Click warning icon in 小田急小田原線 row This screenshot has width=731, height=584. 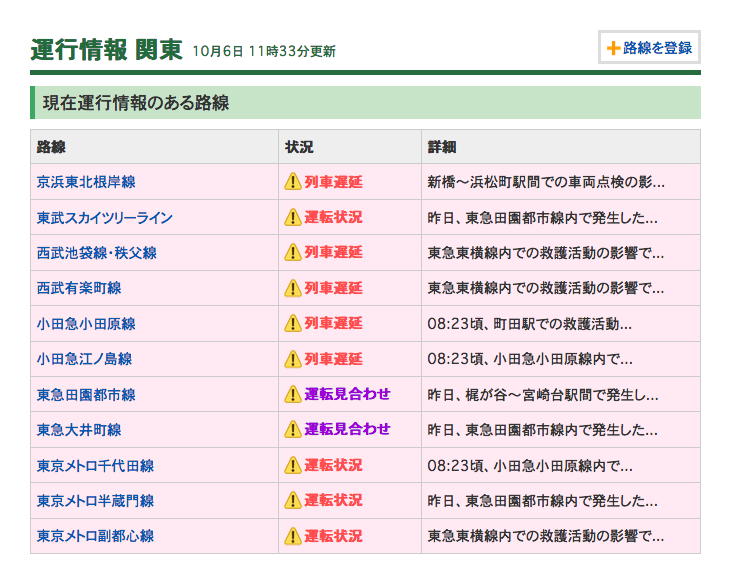click(x=293, y=323)
